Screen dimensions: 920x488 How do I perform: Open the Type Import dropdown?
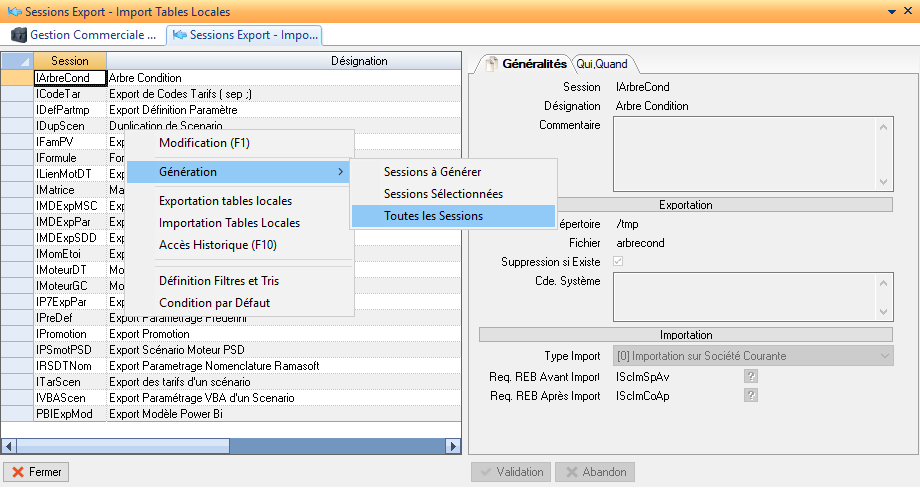884,356
